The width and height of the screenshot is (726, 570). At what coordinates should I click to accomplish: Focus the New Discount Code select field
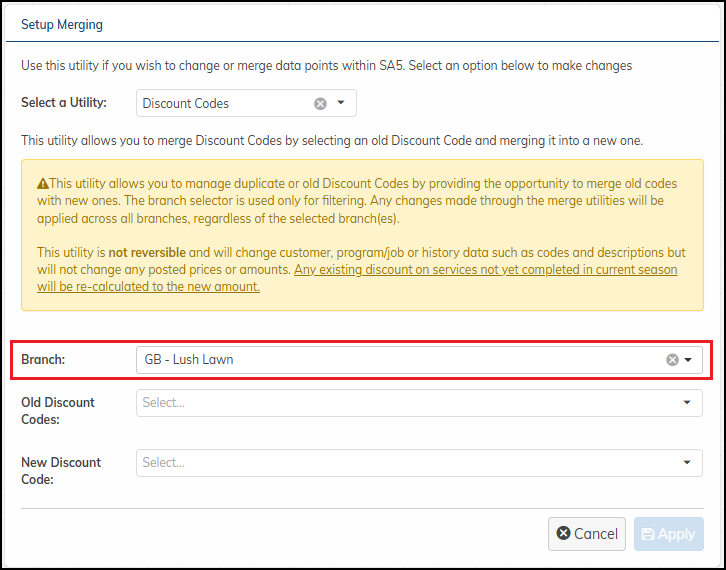point(400,463)
